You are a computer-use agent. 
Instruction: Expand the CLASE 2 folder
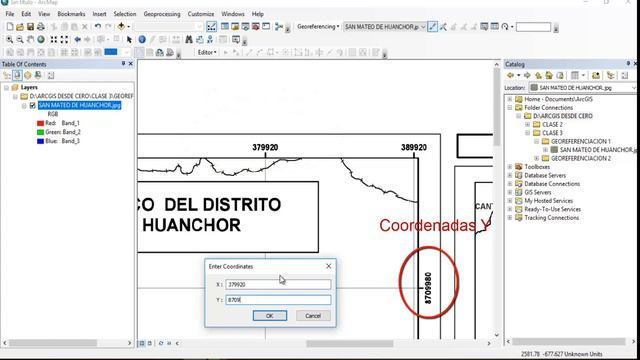pyautogui.click(x=527, y=124)
